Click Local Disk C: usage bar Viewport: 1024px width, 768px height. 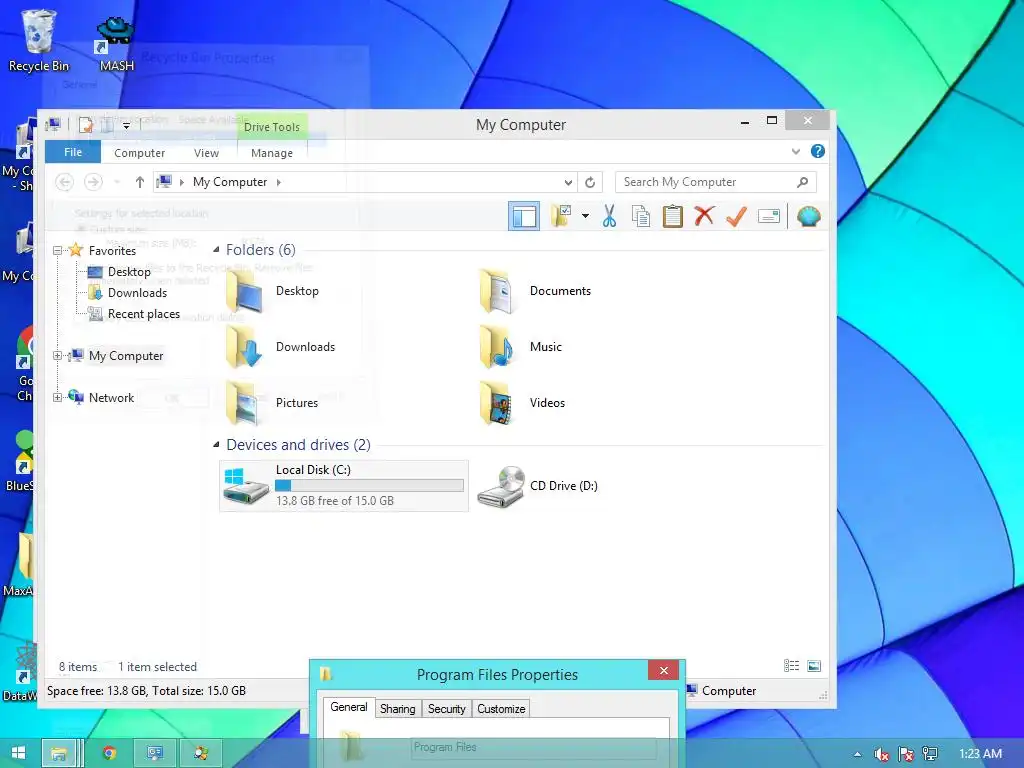(x=370, y=485)
